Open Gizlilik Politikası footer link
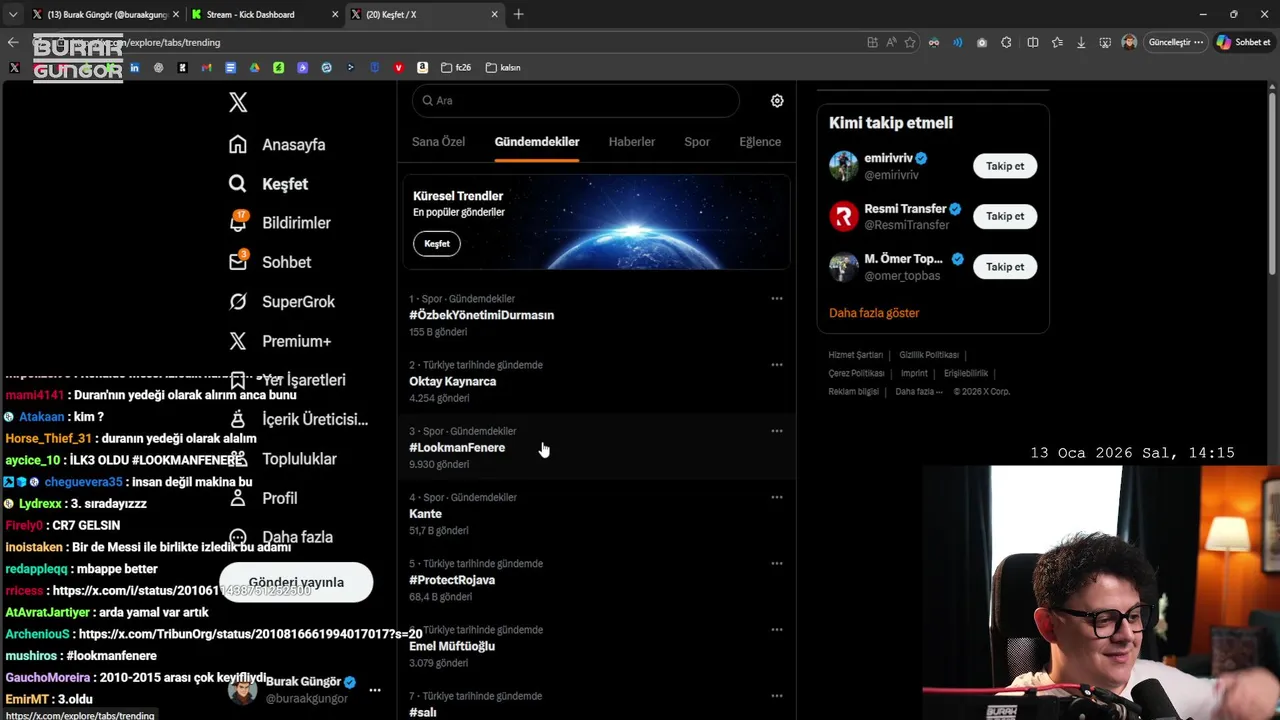Viewport: 1280px width, 720px height. click(x=929, y=355)
